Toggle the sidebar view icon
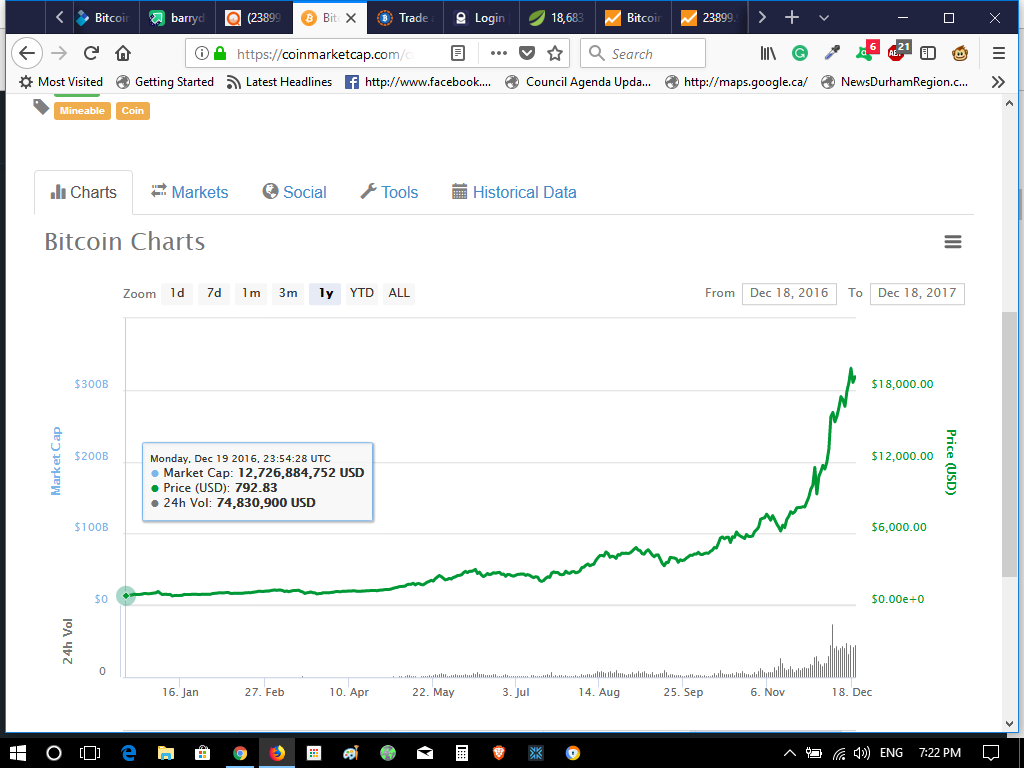 (928, 54)
